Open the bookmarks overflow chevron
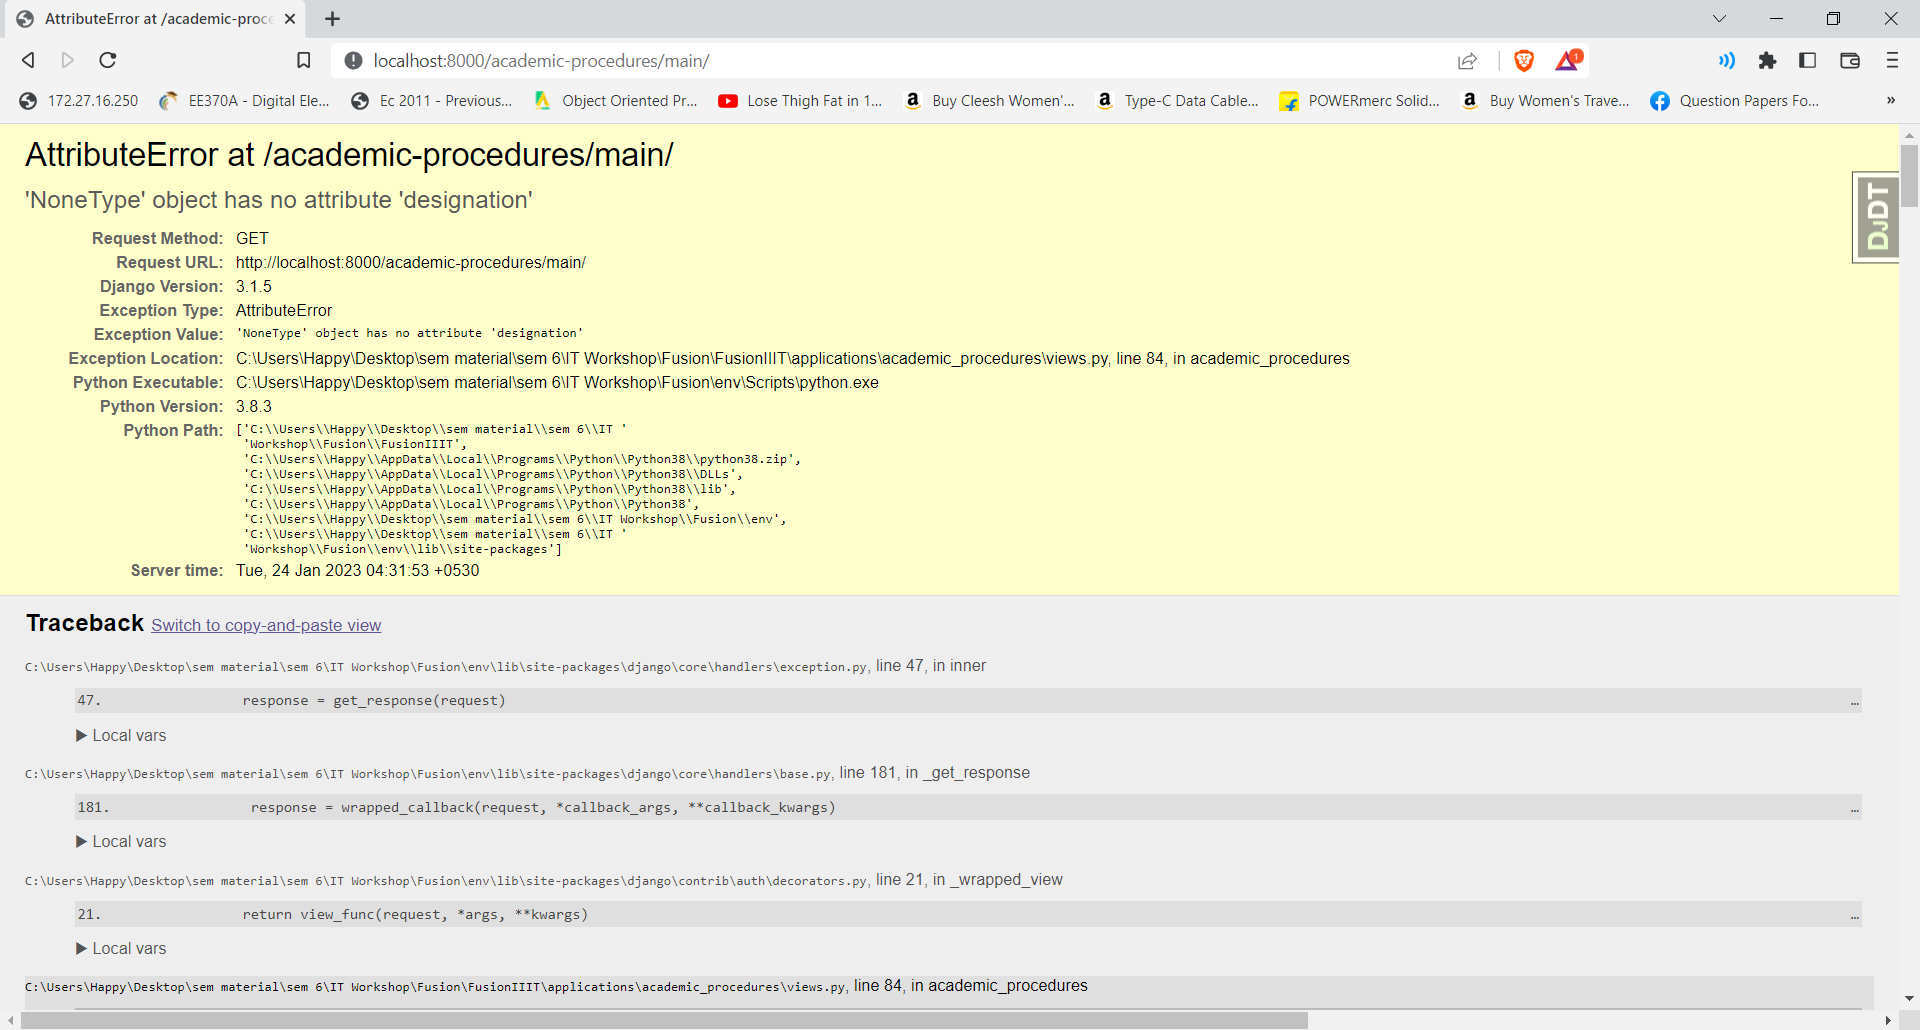Screen dimensions: 1920x1030 (1891, 100)
